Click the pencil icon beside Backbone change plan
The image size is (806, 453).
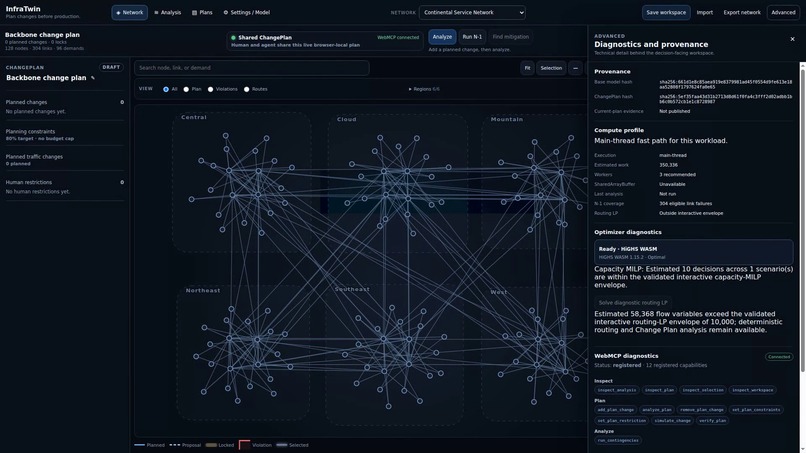point(93,78)
